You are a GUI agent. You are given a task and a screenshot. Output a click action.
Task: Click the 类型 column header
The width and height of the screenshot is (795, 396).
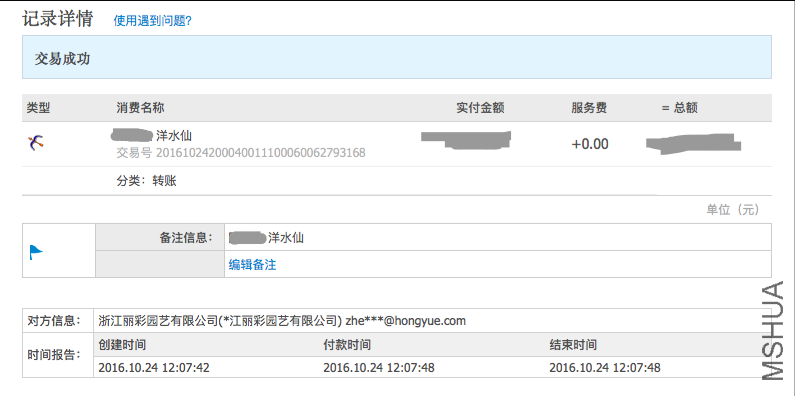click(39, 107)
